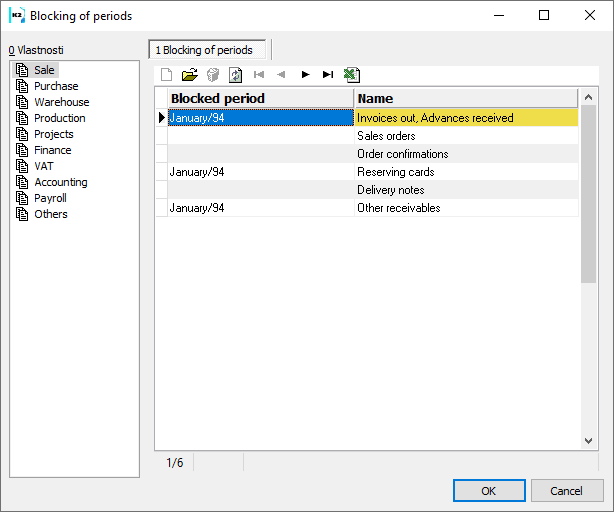Confirm with the OK button
614x512 pixels.
tap(489, 490)
